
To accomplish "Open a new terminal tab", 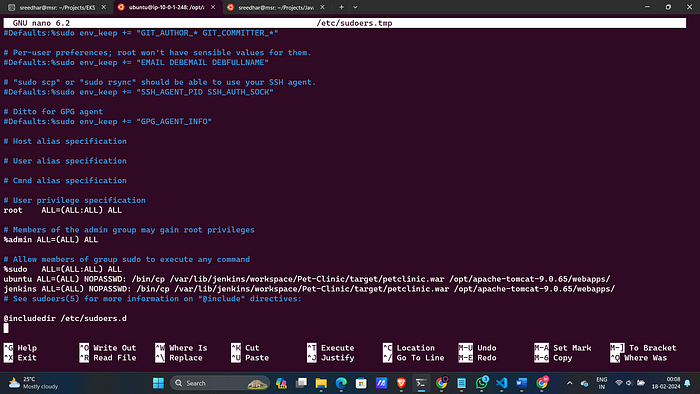I will click(x=342, y=7).
